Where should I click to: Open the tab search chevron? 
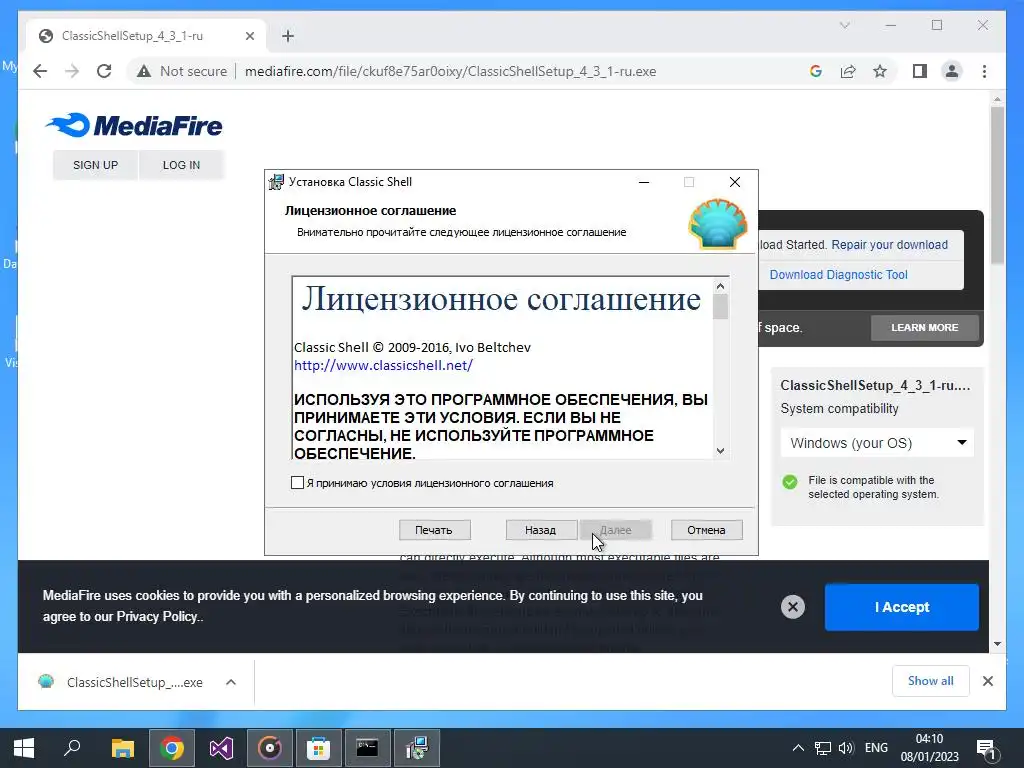[844, 25]
